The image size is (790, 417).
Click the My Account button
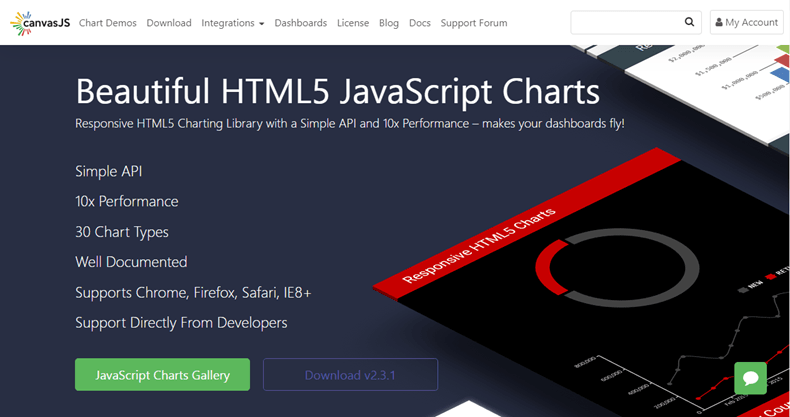point(746,22)
